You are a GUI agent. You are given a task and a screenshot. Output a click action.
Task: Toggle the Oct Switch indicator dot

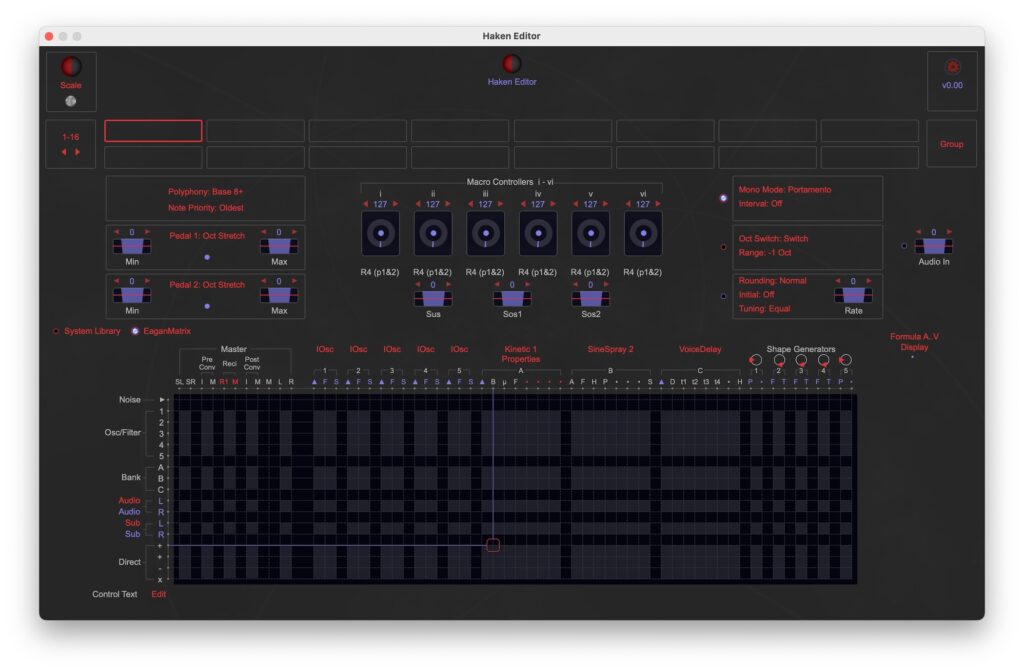point(723,248)
